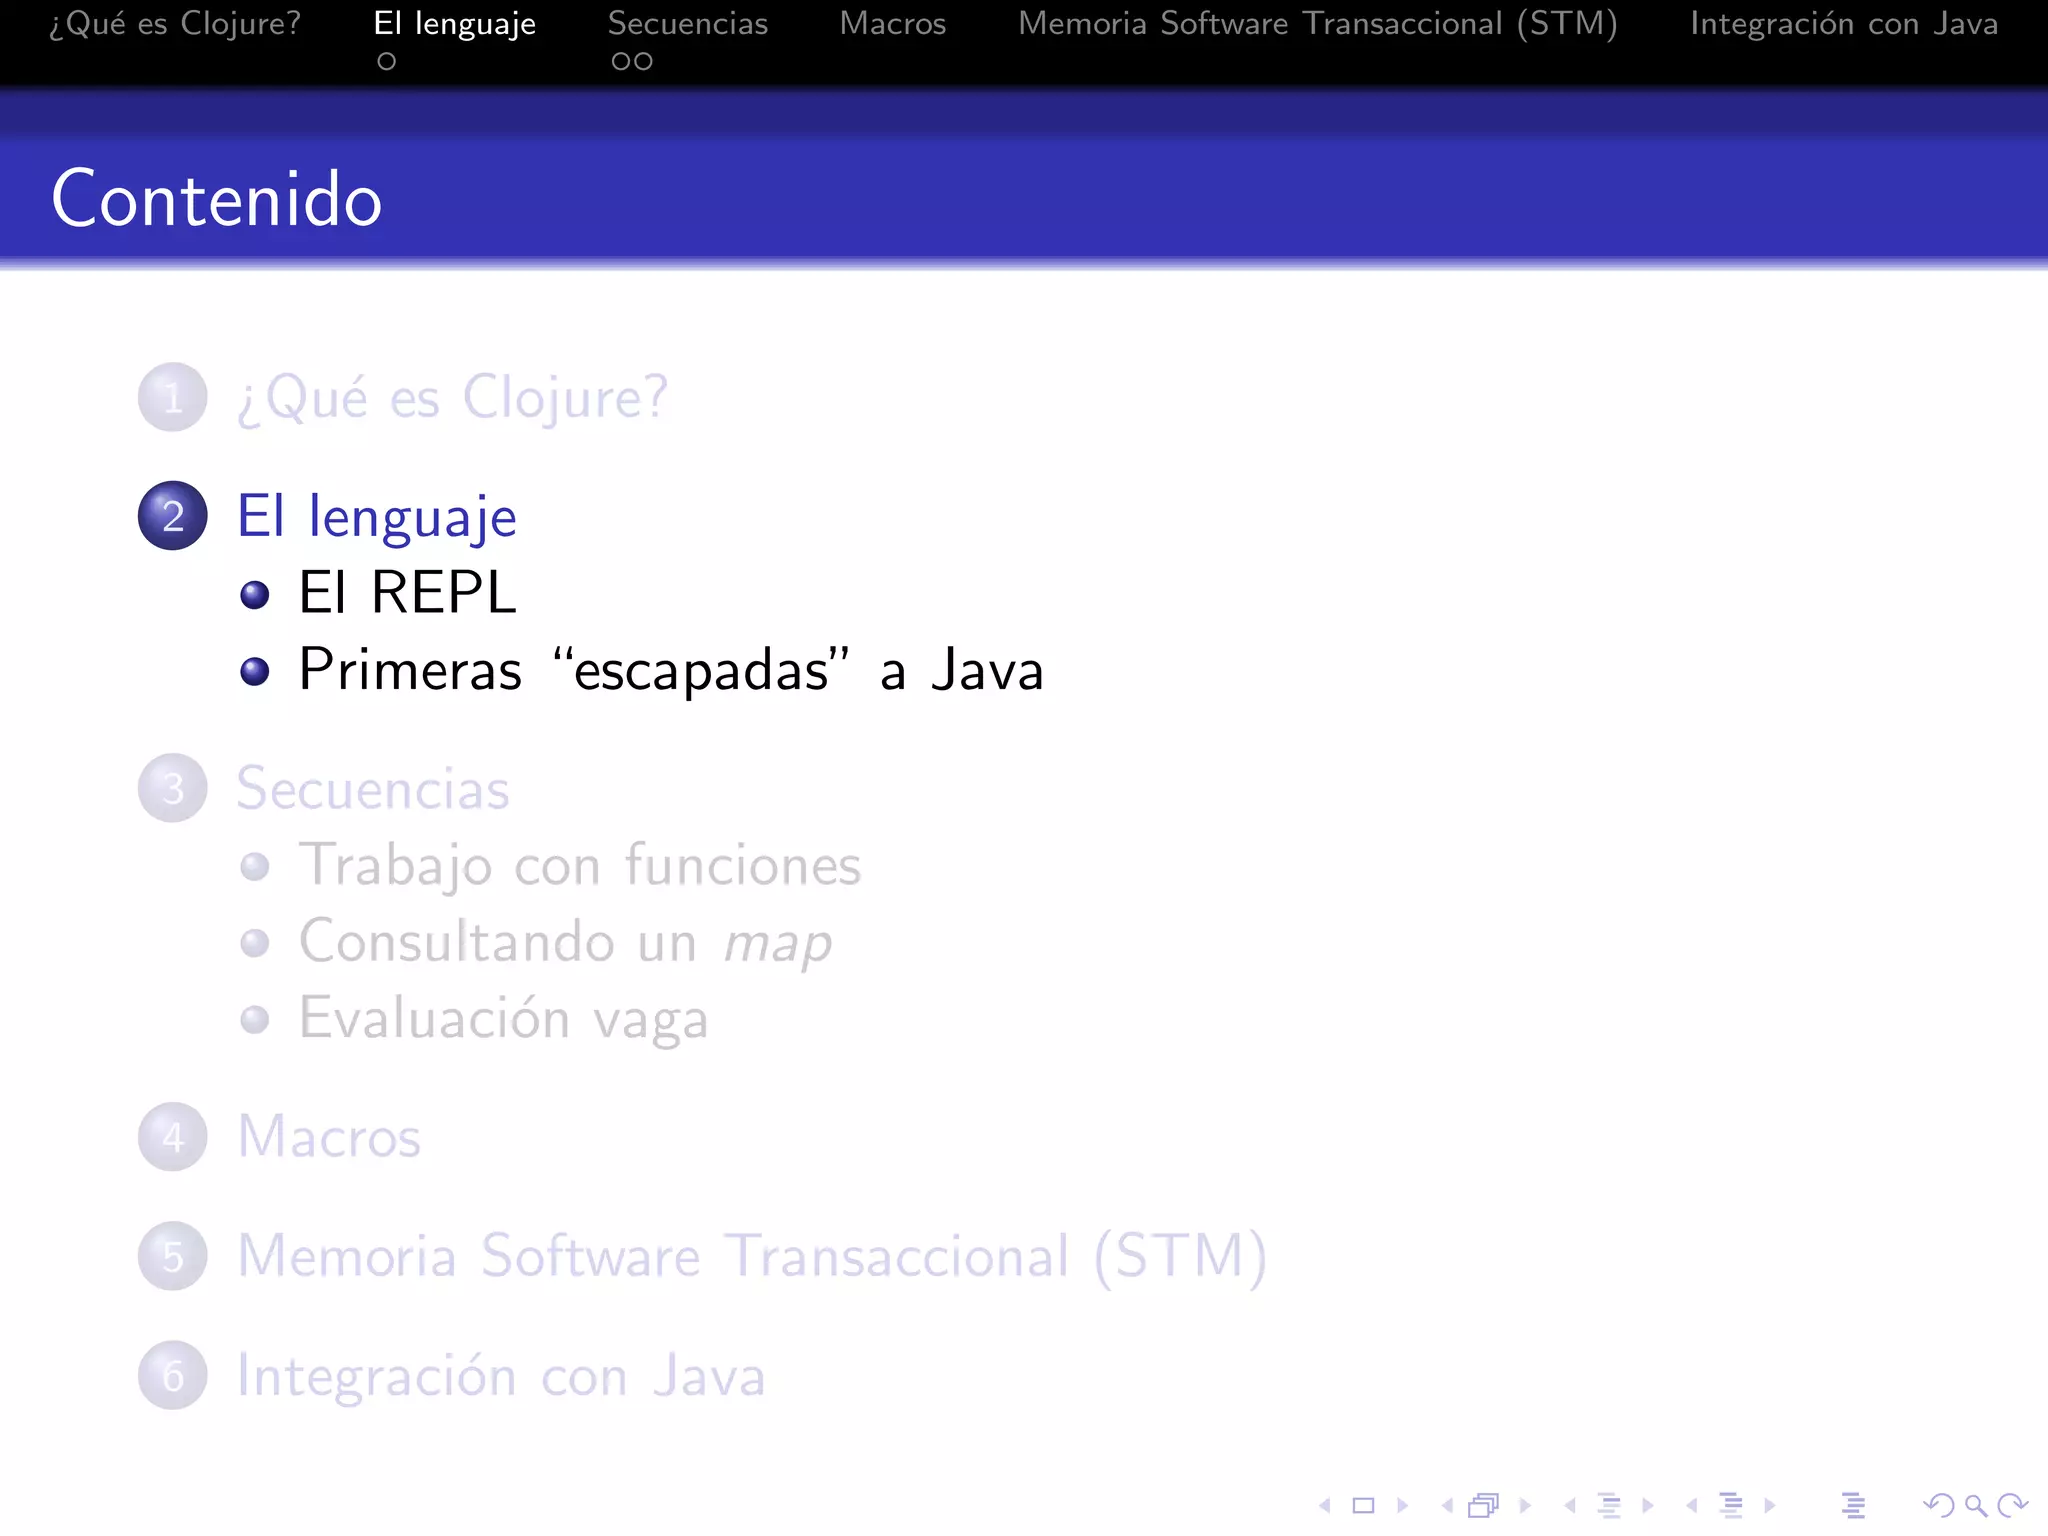Viewport: 2048px width, 1536px height.
Task: Click the magnifier search icon
Action: click(1975, 1505)
